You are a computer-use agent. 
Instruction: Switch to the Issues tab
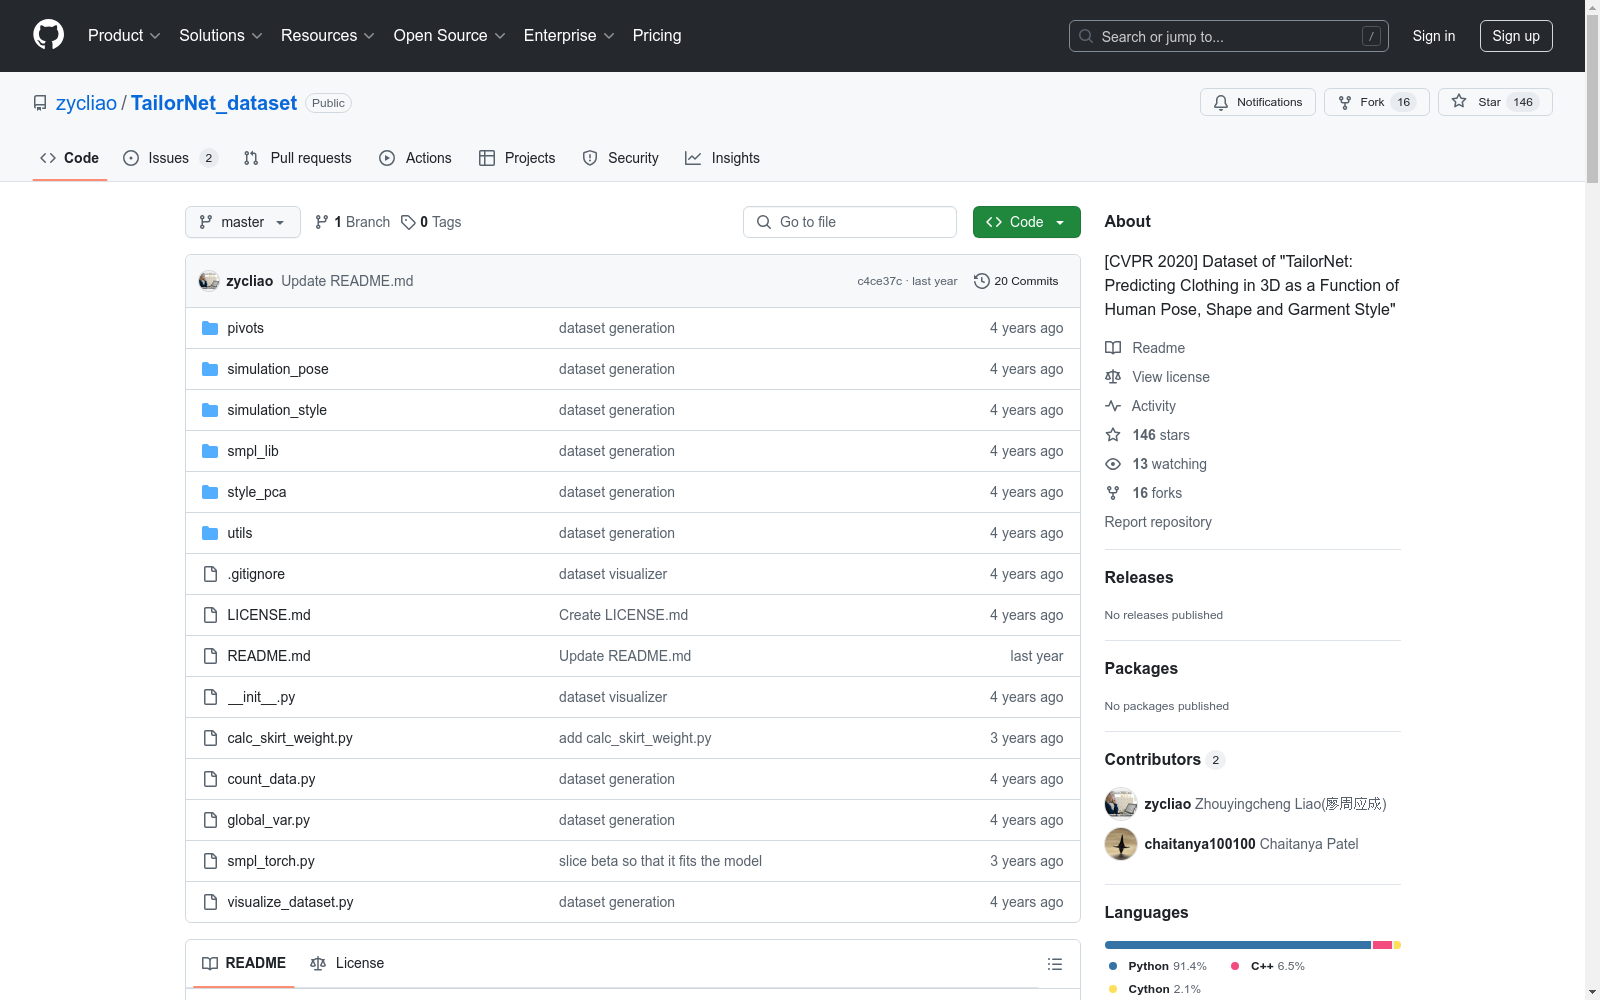tap(169, 158)
